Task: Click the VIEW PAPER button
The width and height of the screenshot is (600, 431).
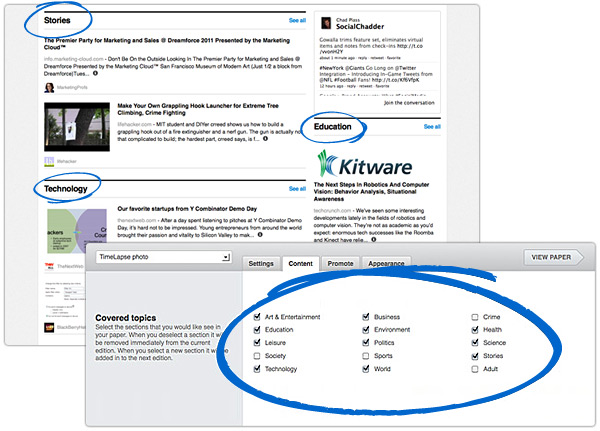Action: coord(552,257)
